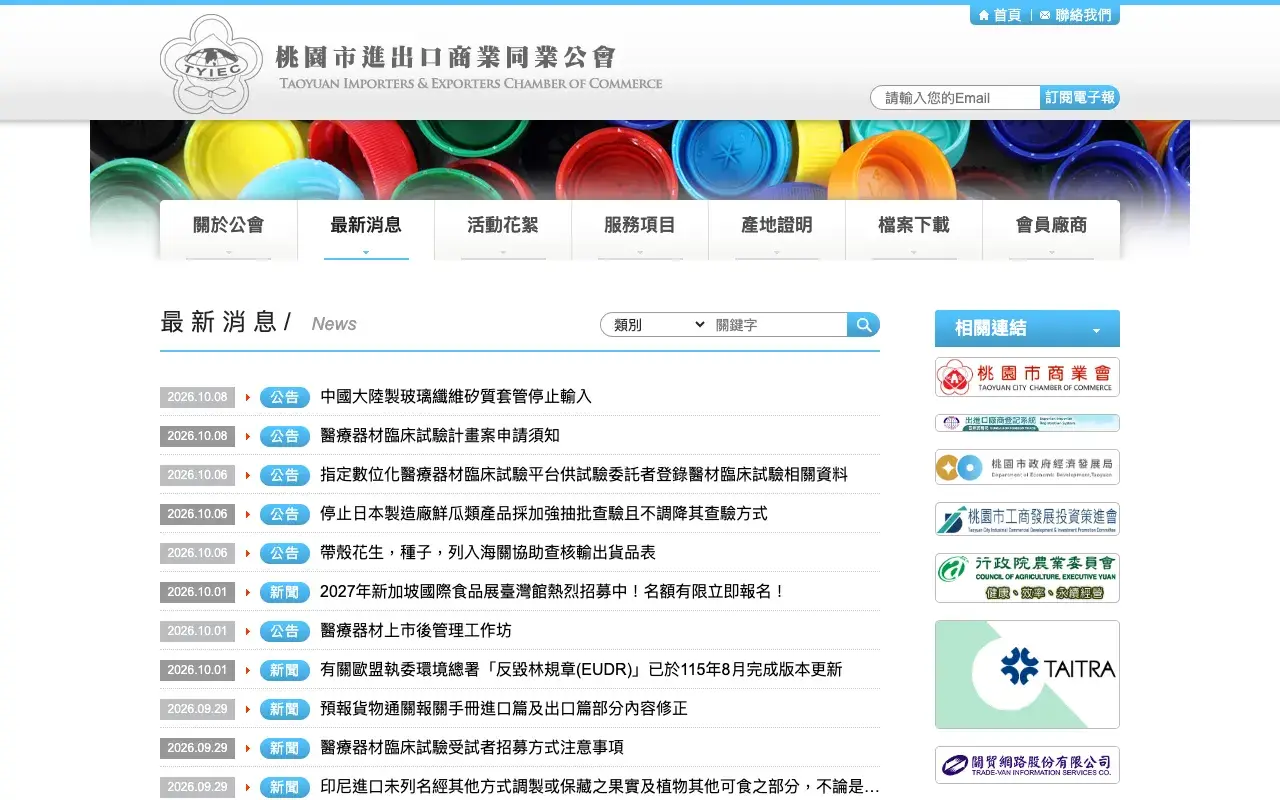
Task: Expand the 相關連結 sidebar header
Action: (1027, 328)
